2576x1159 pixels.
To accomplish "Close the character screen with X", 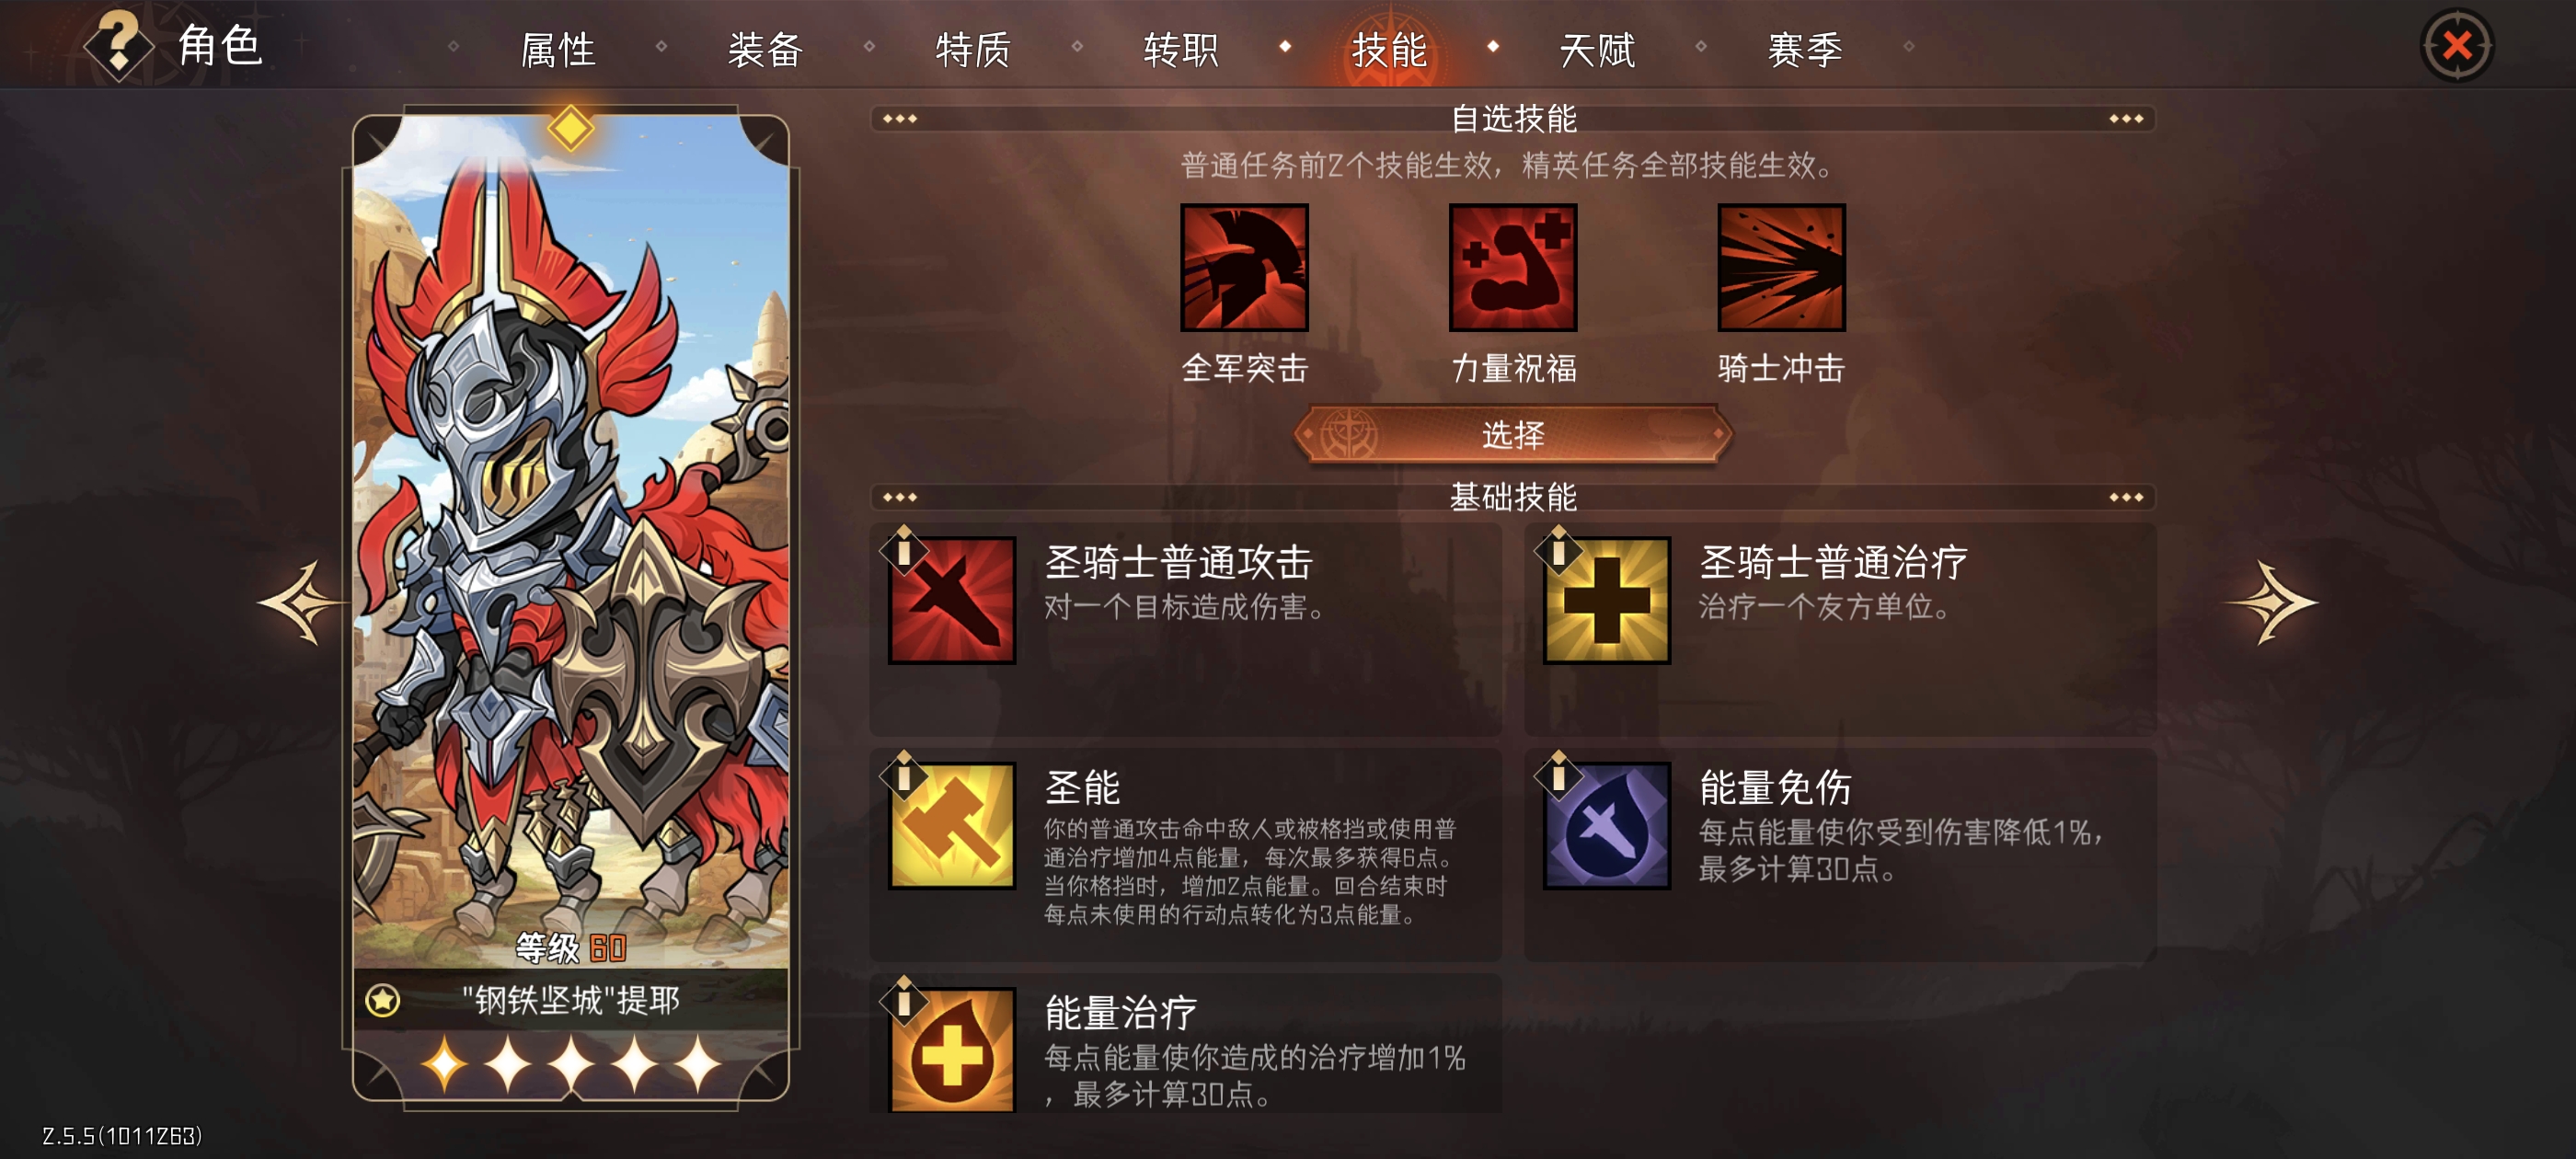I will coord(2457,46).
